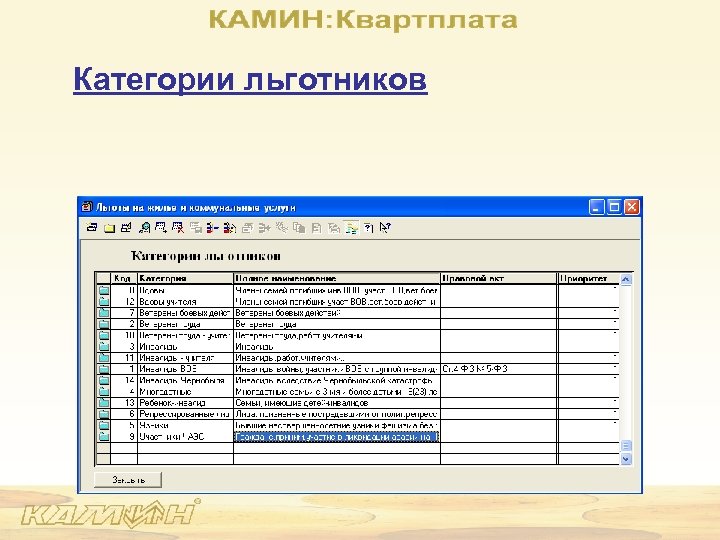Click folder icon in Ветераны труда row

104,324
